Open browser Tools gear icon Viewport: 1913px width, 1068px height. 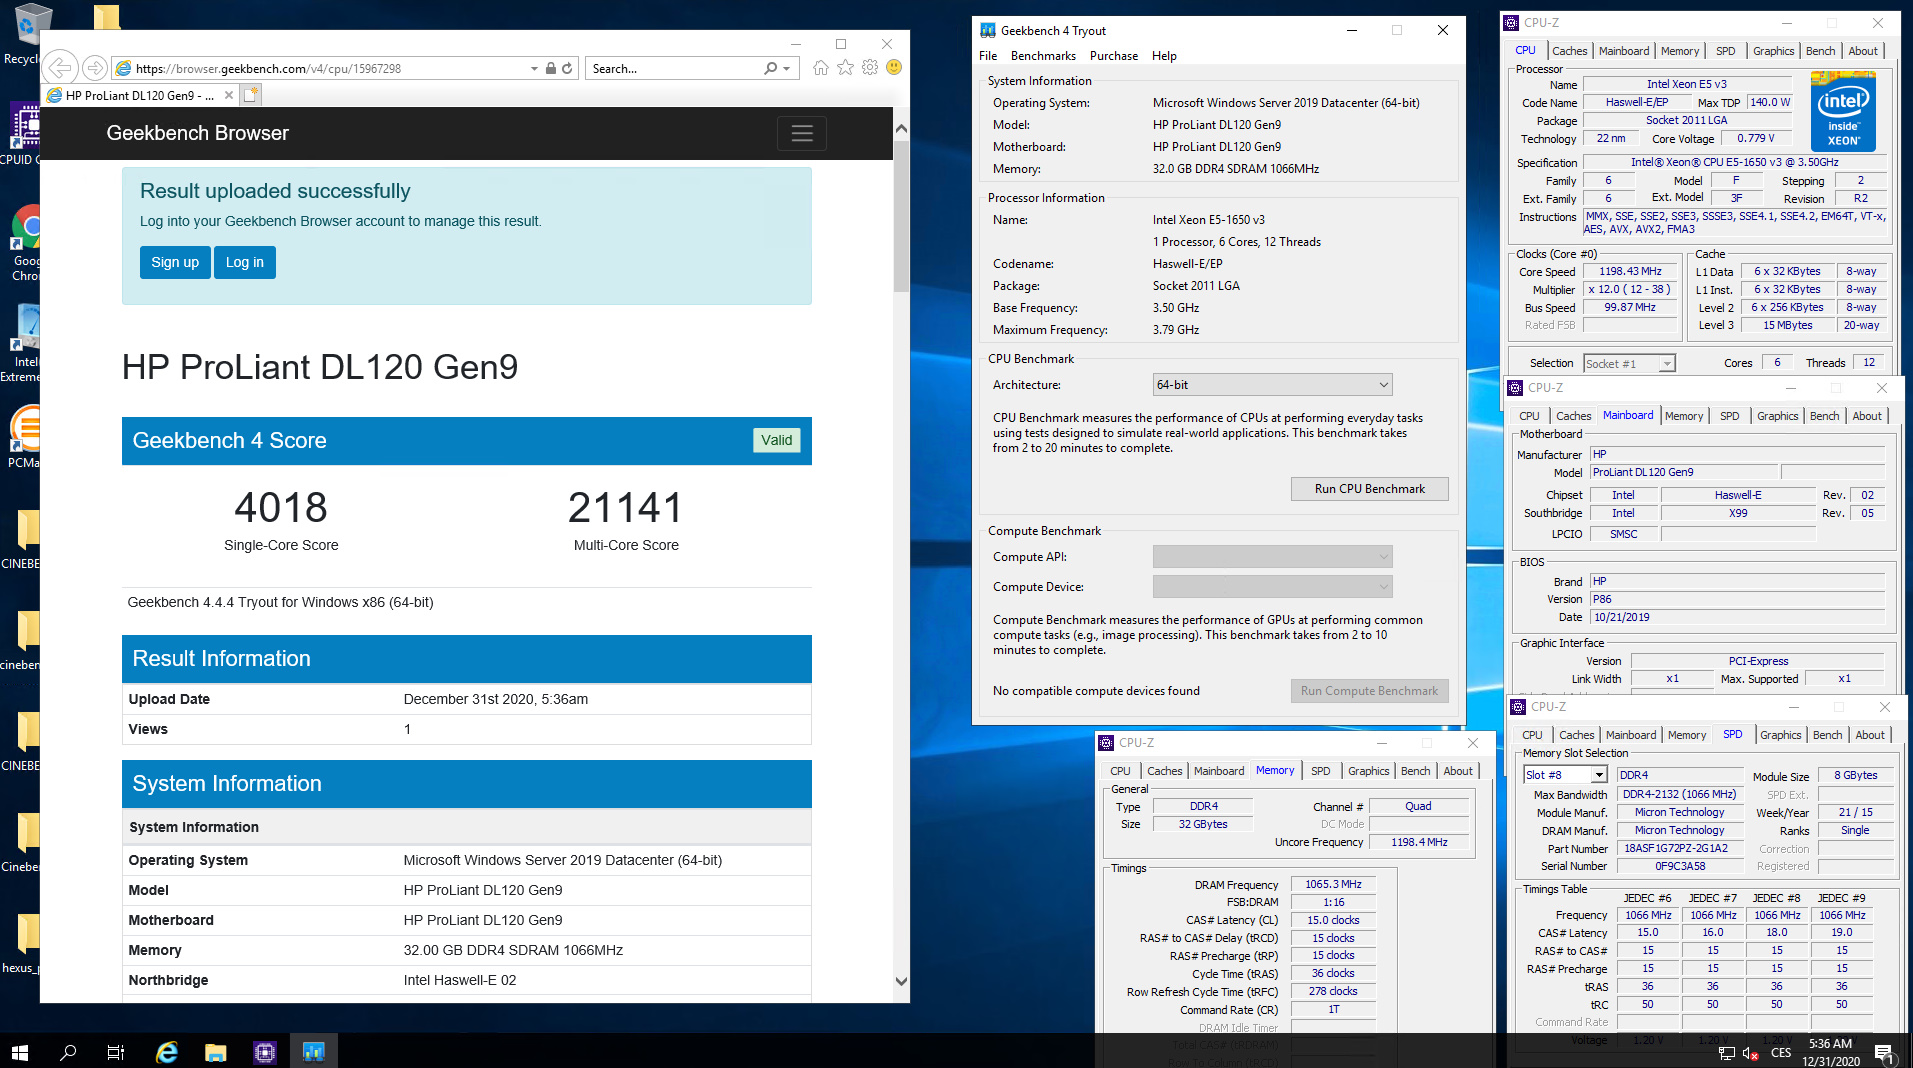870,67
